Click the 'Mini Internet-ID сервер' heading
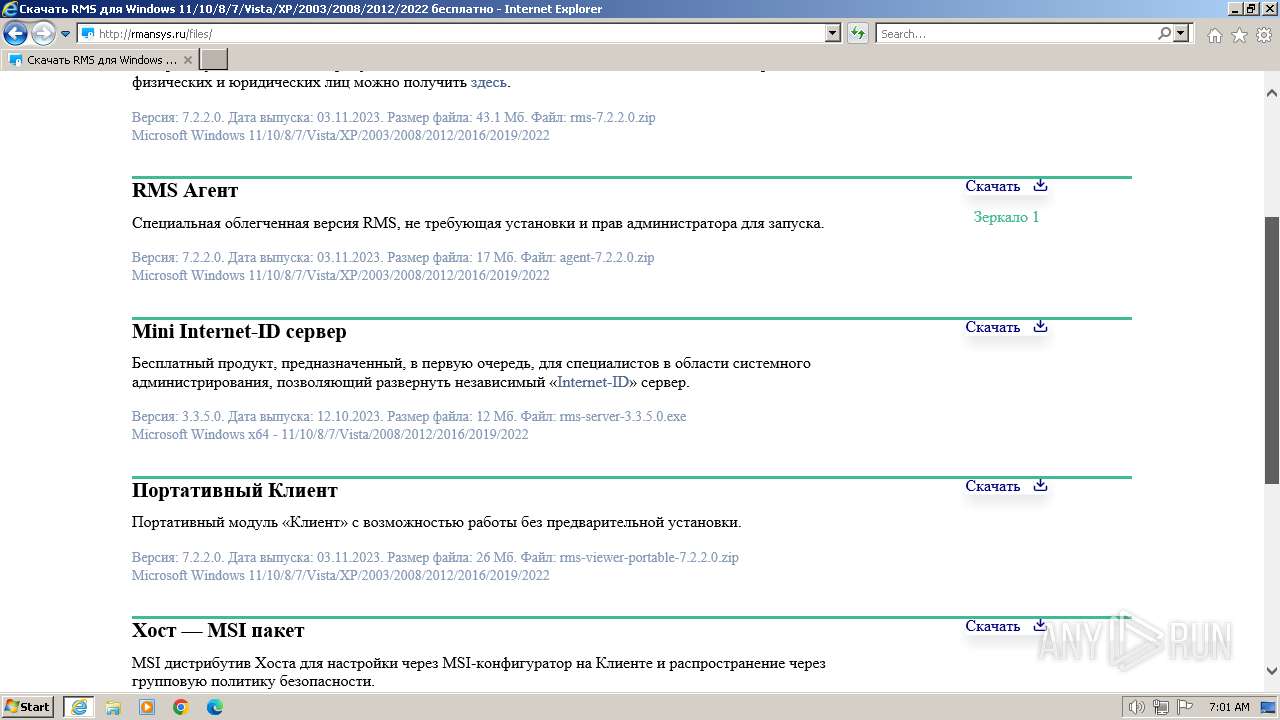The image size is (1280, 720). point(239,331)
